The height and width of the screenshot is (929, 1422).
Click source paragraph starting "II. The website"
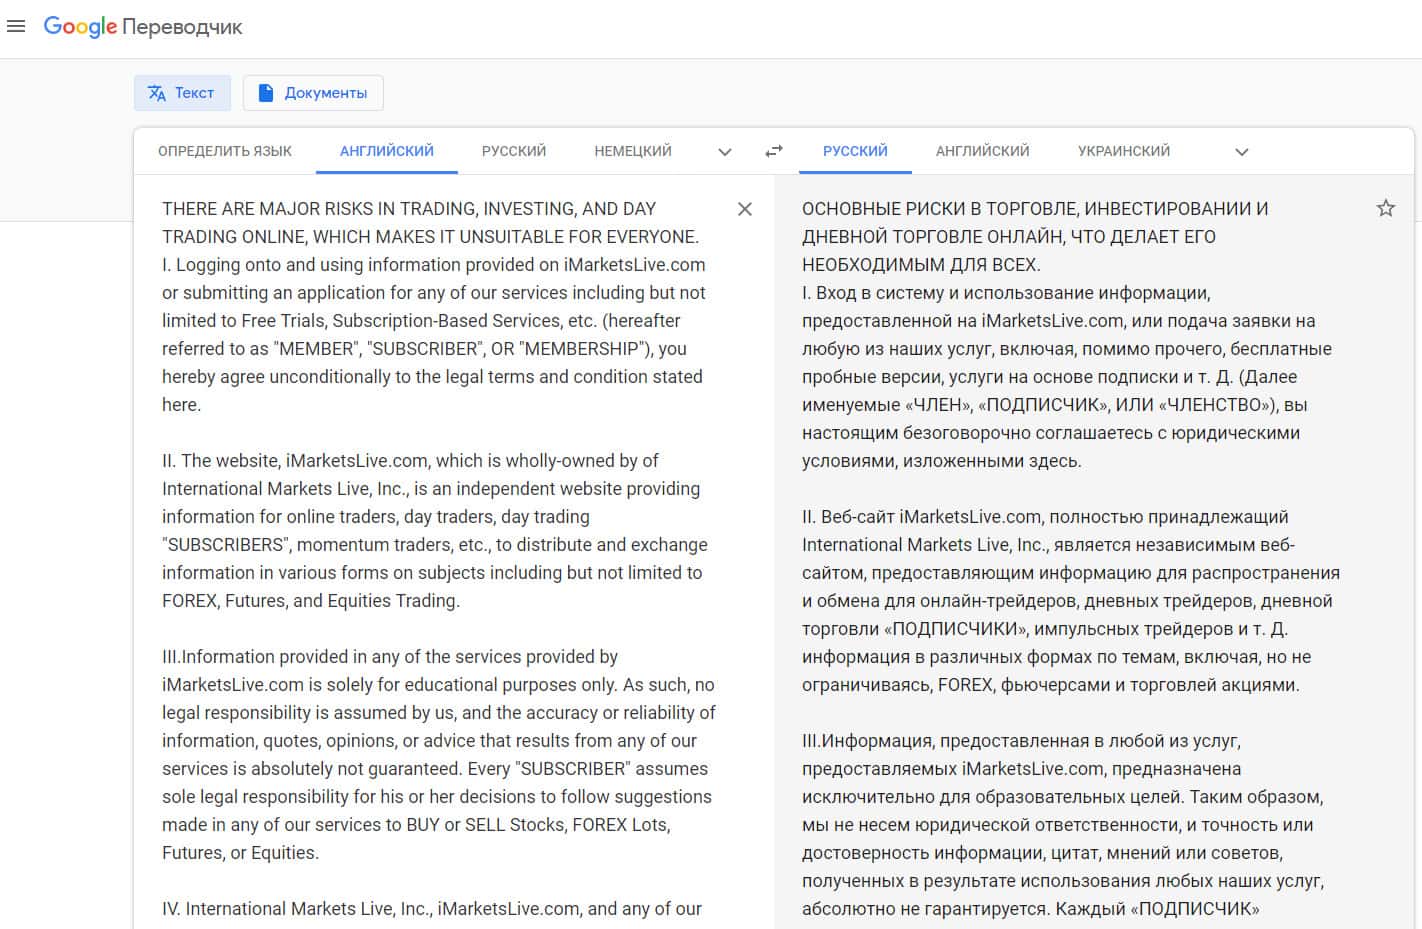coord(435,531)
